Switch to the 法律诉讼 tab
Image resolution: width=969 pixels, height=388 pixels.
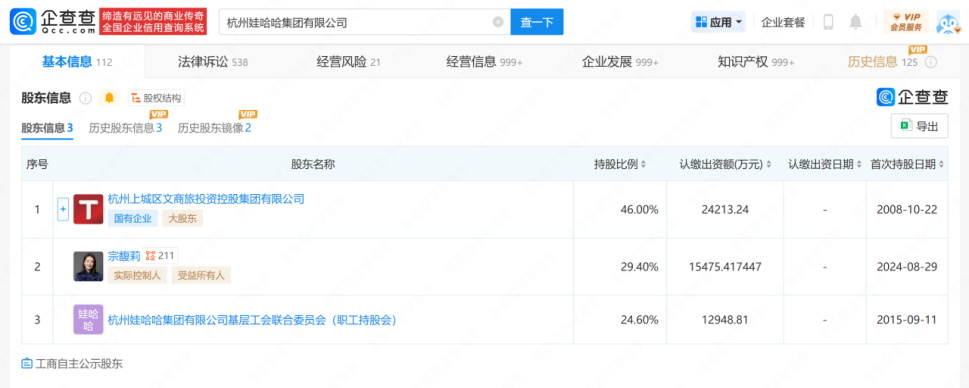212,62
